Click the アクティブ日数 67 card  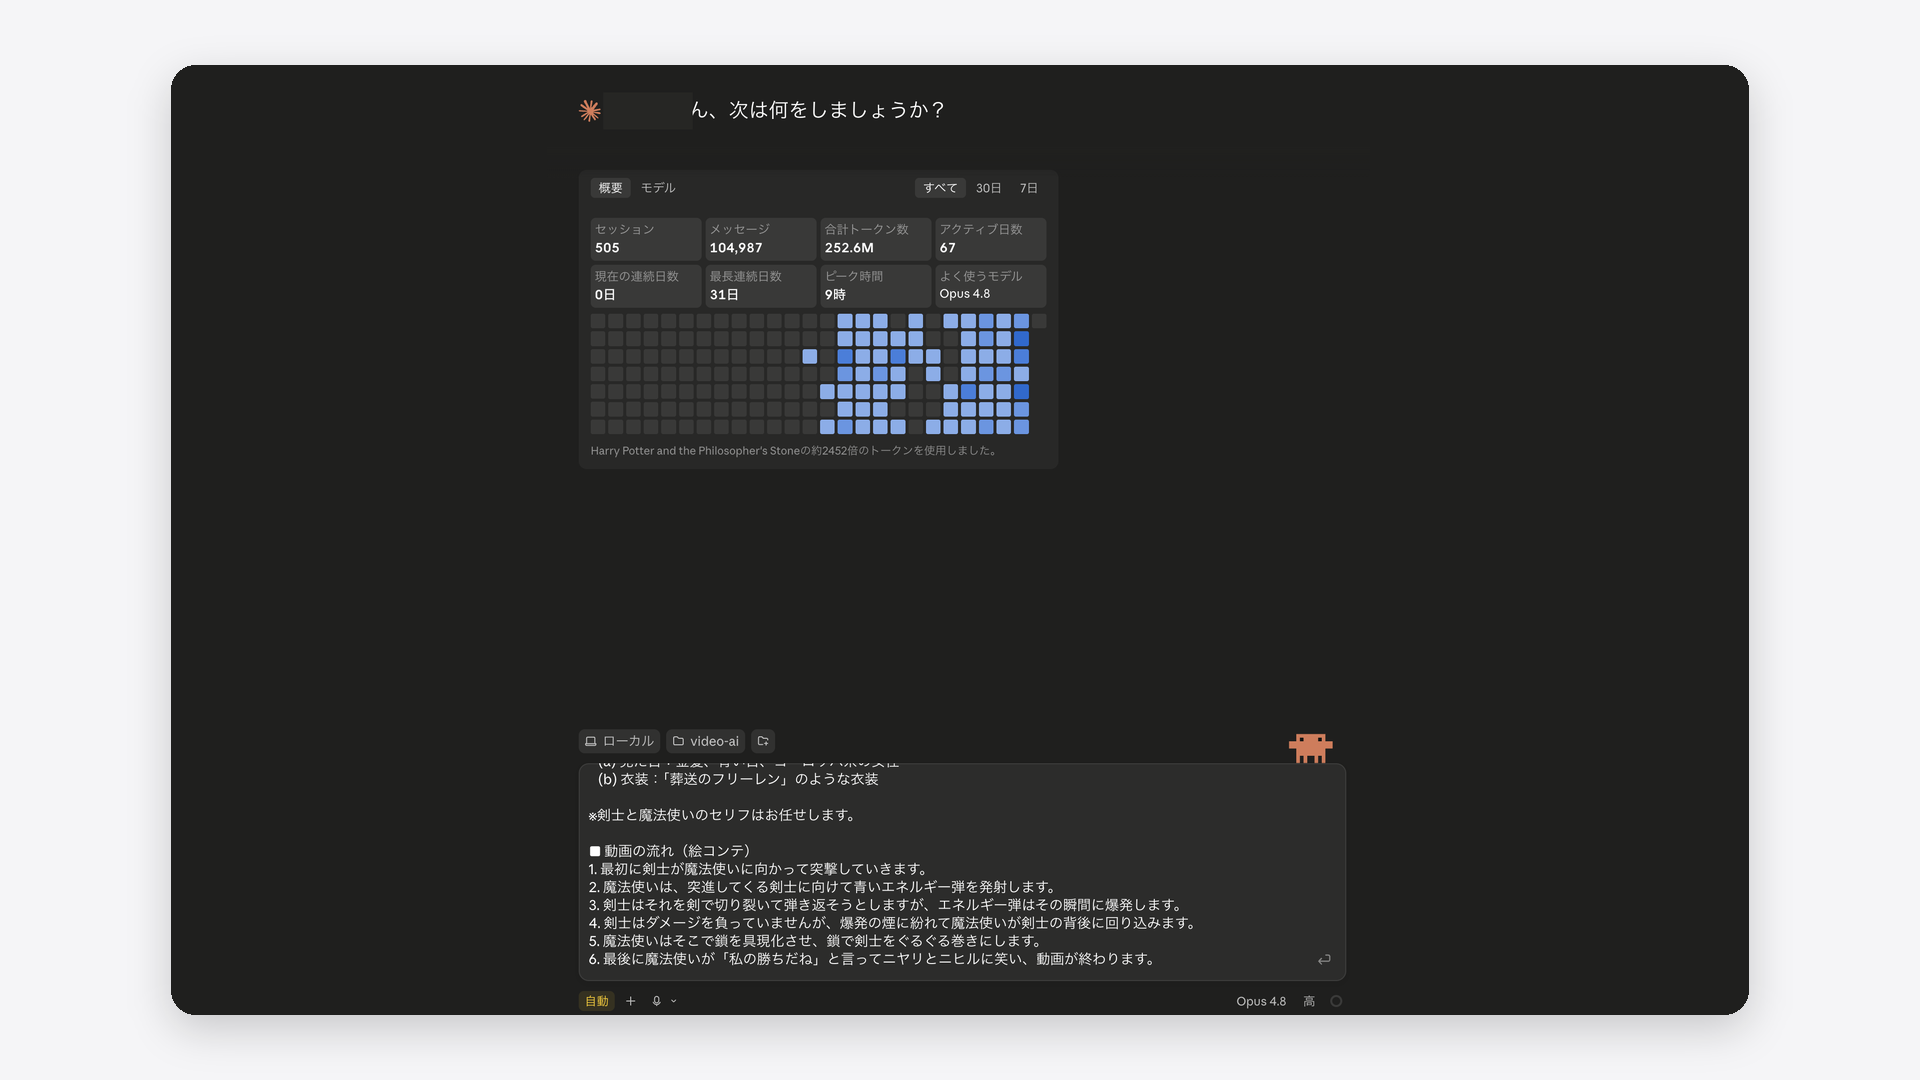point(990,239)
